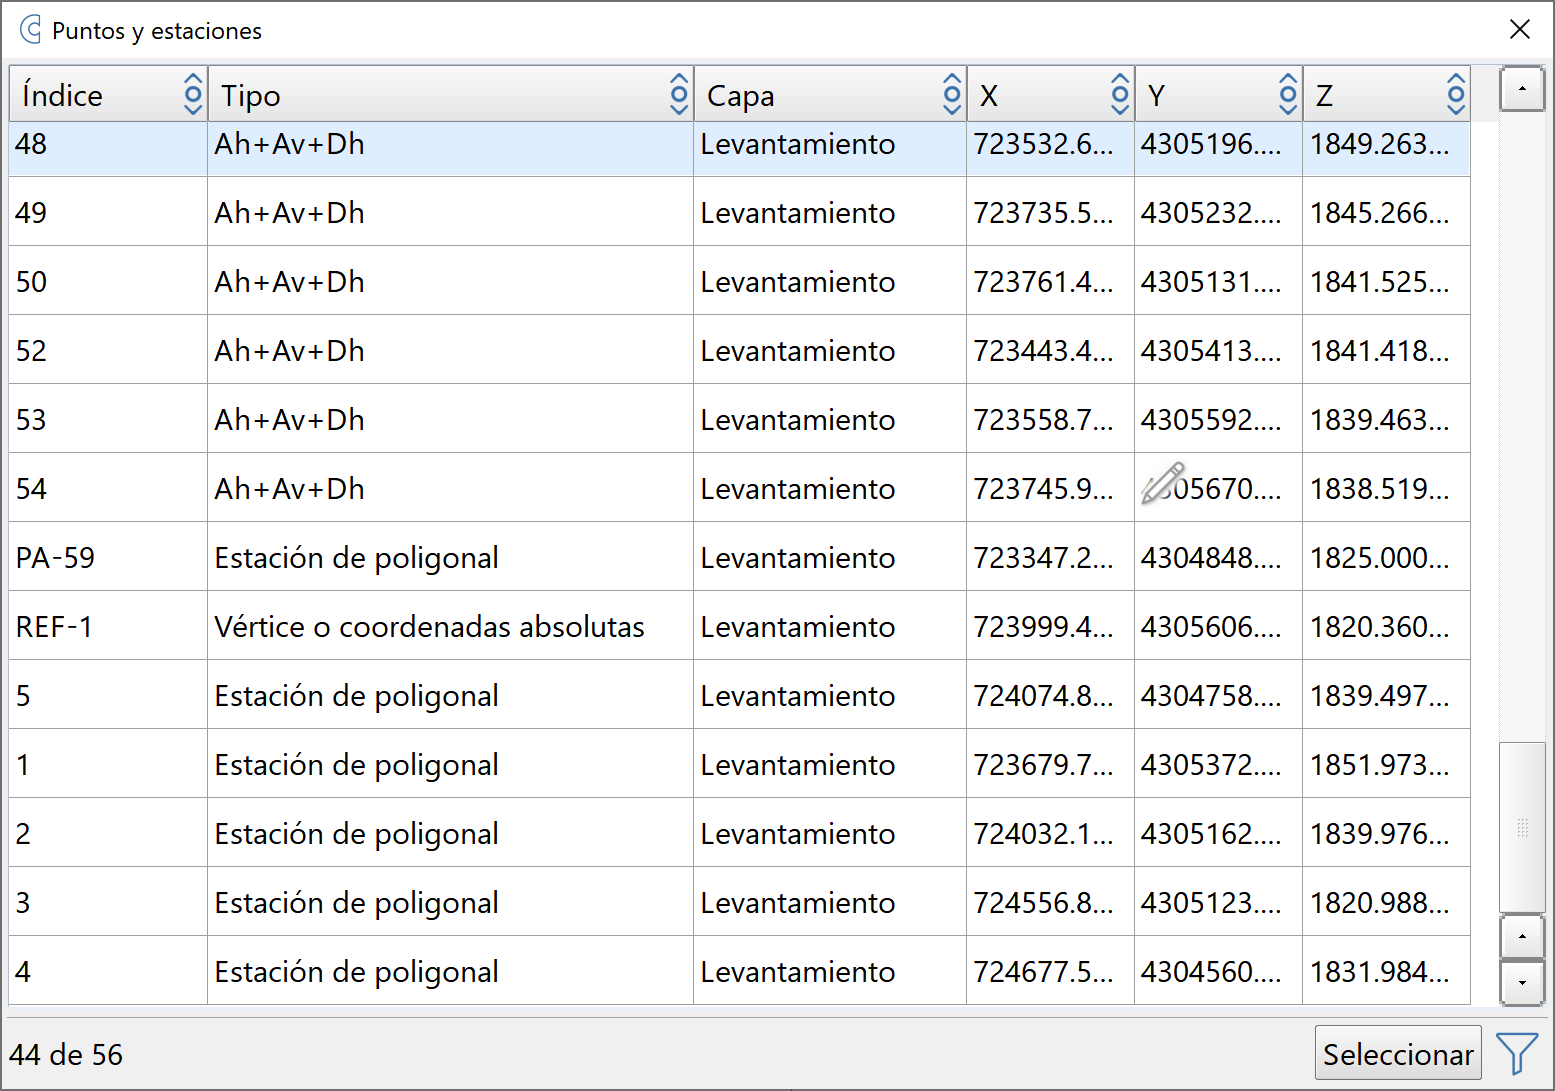The height and width of the screenshot is (1091, 1555).
Task: Click the '44 de 56' status text
Action: click(66, 1054)
